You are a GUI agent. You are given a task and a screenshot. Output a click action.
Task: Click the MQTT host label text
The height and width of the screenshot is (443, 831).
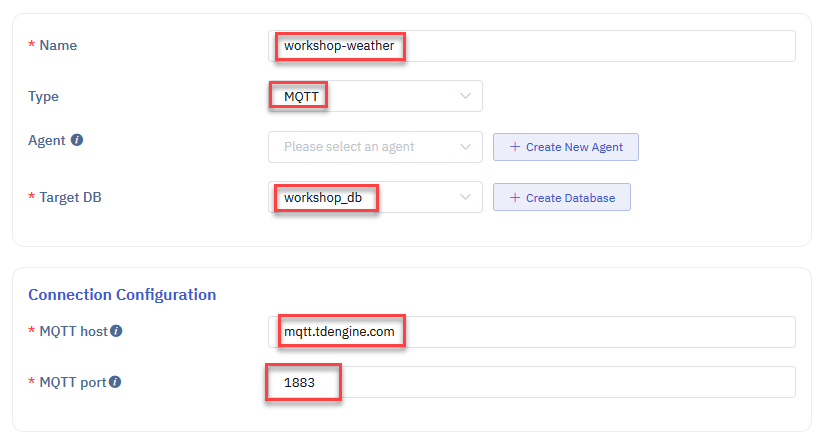73,331
